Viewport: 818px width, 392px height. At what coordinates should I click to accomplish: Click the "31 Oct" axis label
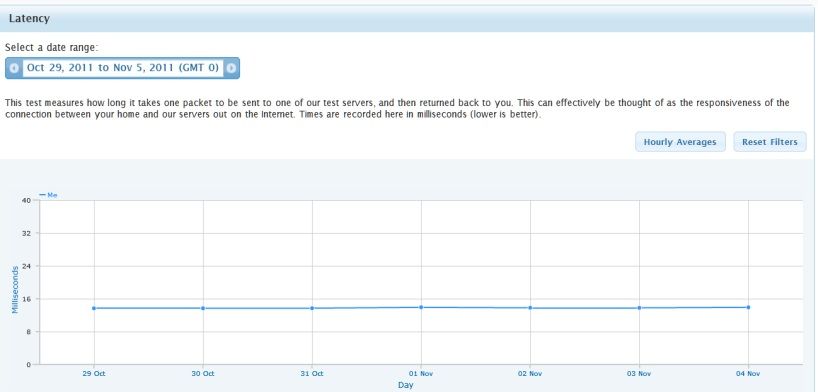click(x=312, y=374)
